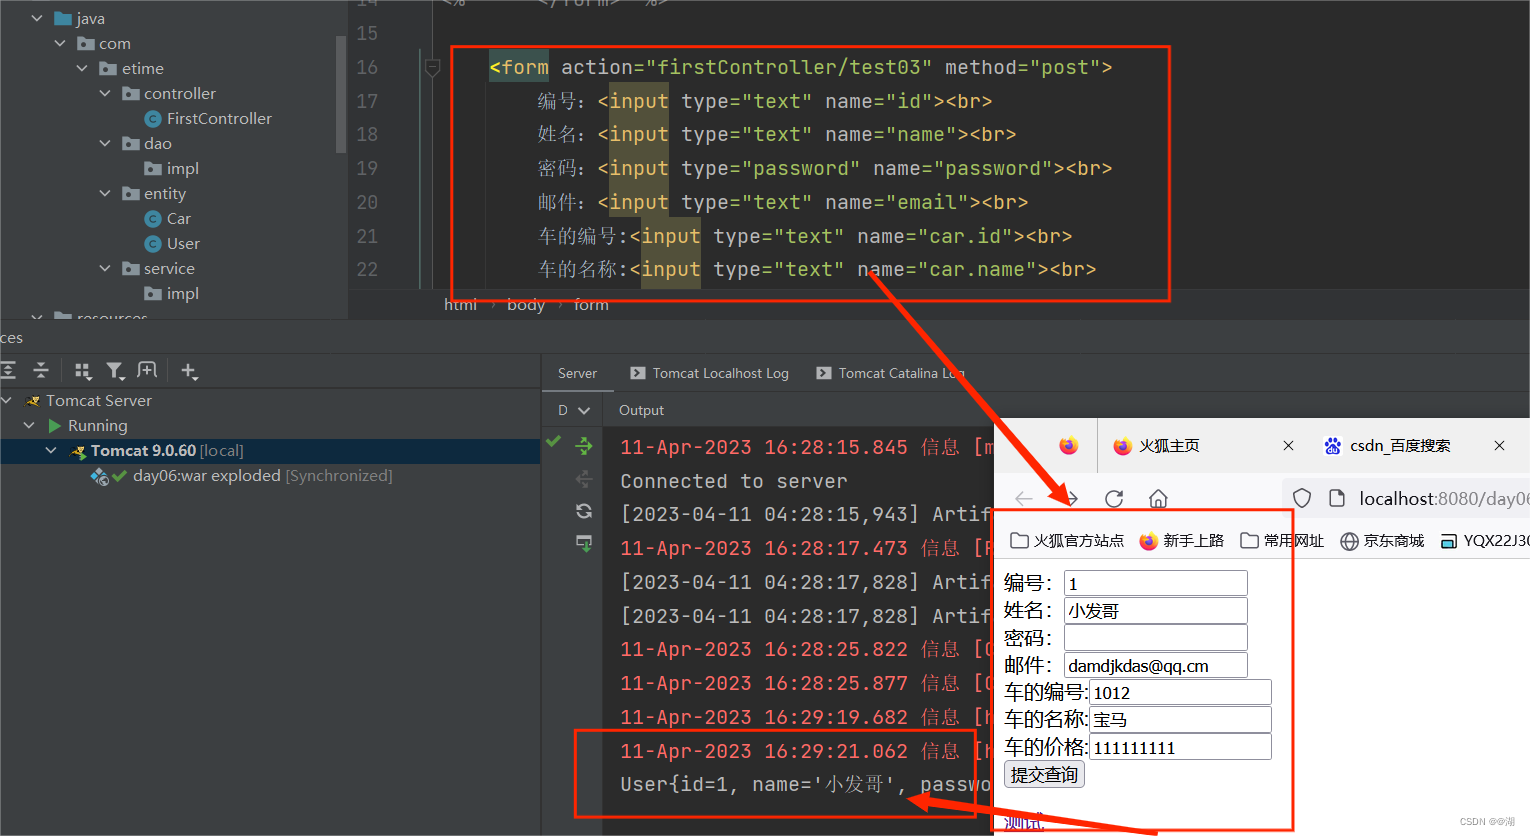The image size is (1530, 836).
Task: Click the fold marker at line 16 gutter
Action: (432, 68)
